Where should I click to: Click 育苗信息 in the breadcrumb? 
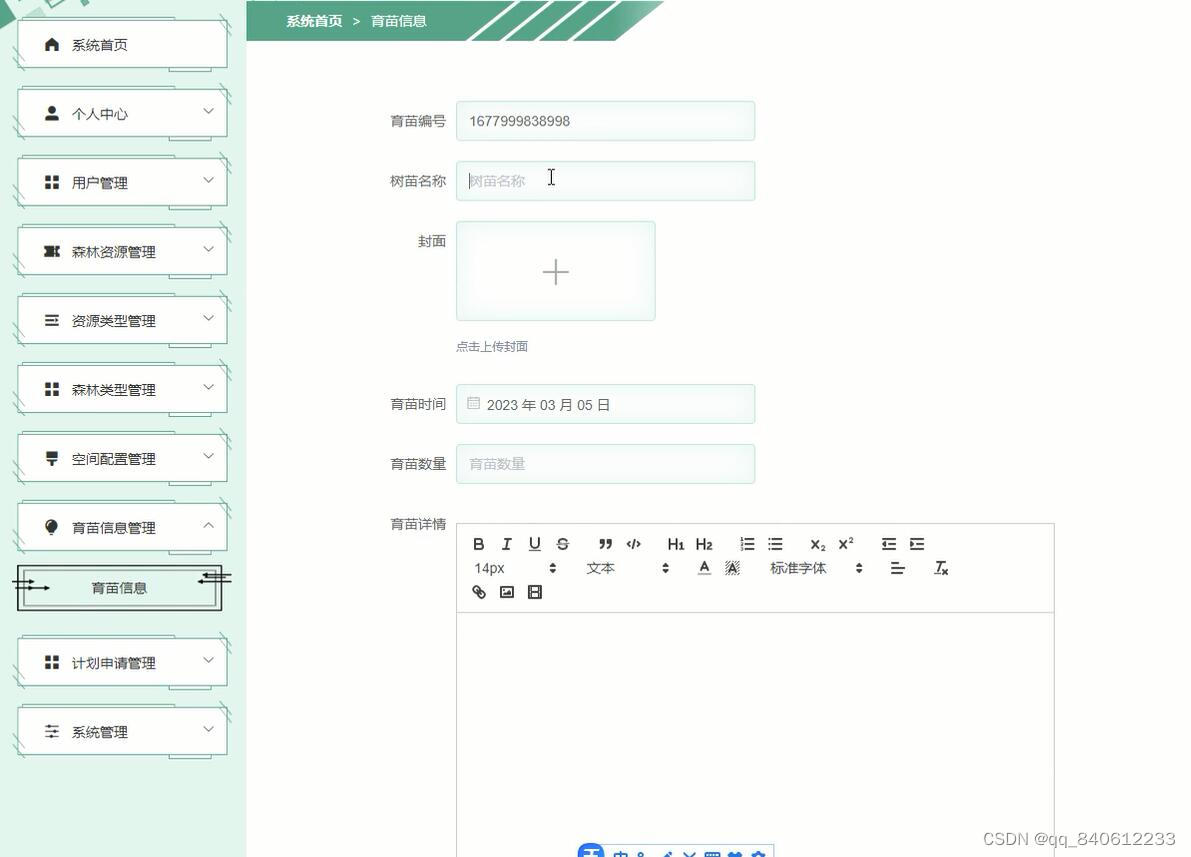coord(398,21)
